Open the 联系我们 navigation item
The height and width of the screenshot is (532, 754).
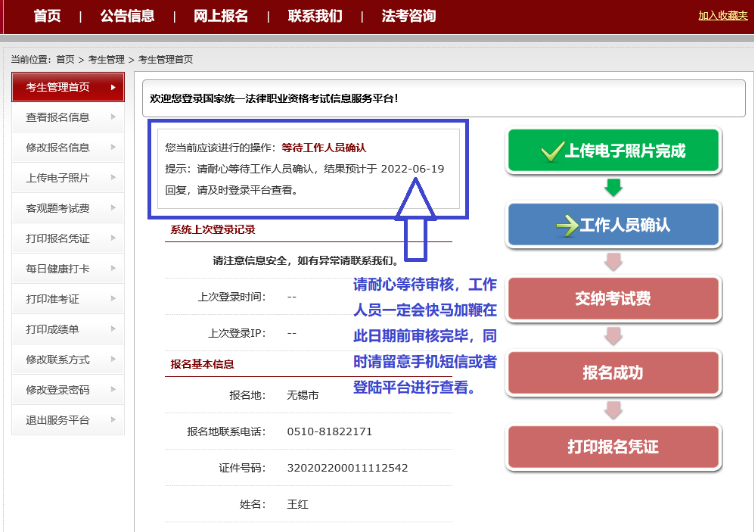click(314, 16)
